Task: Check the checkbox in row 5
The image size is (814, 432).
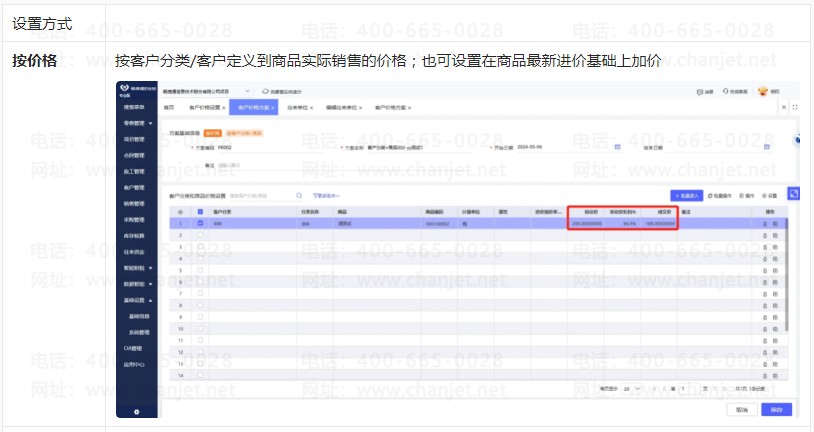Action: [x=200, y=270]
